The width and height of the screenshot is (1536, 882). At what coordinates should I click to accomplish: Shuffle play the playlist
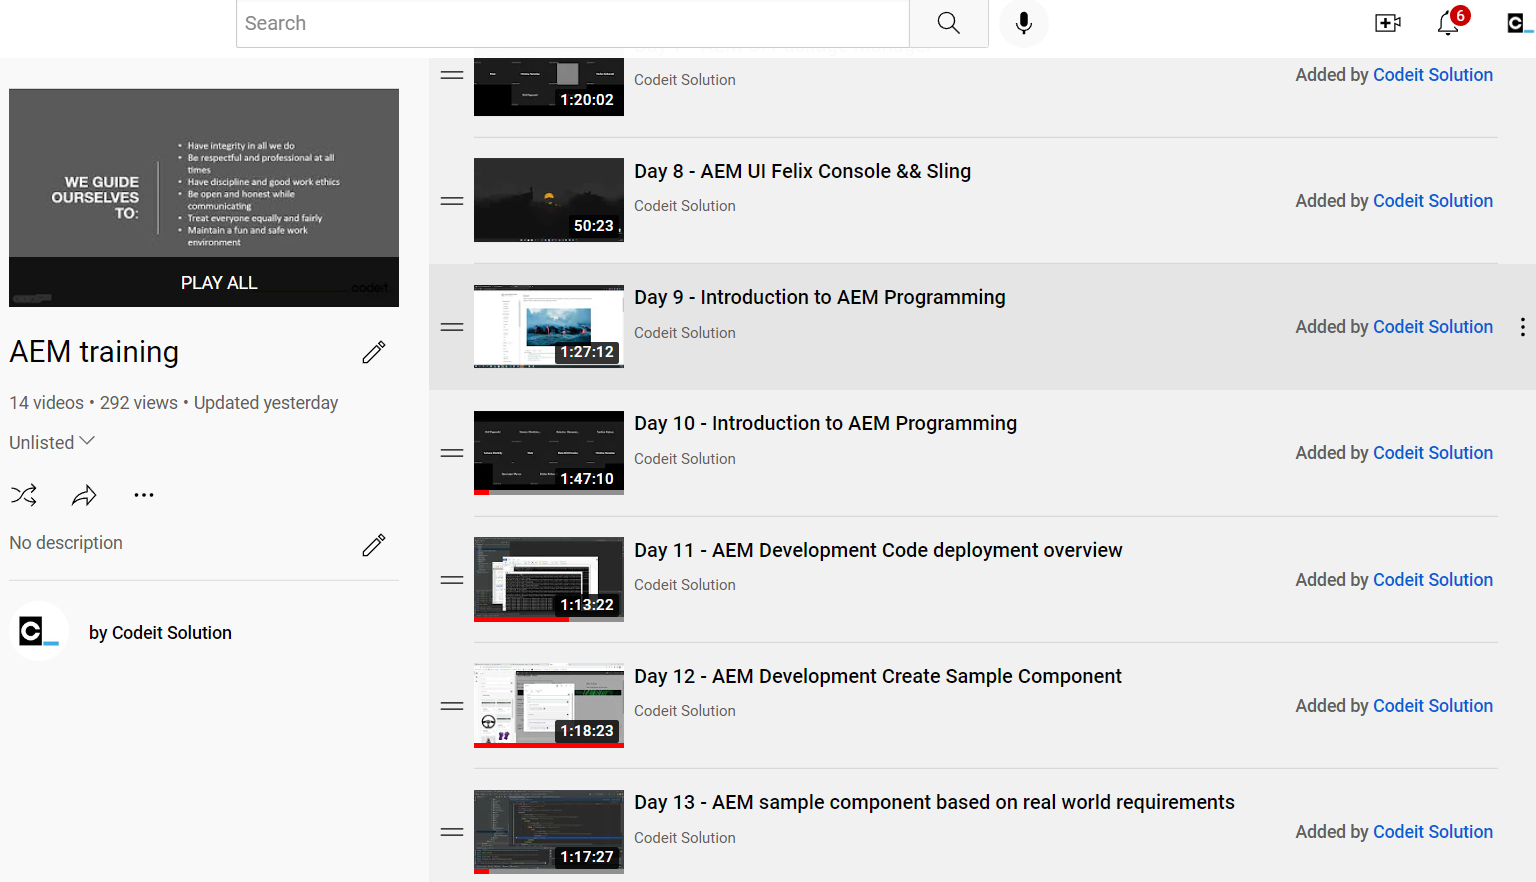(x=24, y=495)
